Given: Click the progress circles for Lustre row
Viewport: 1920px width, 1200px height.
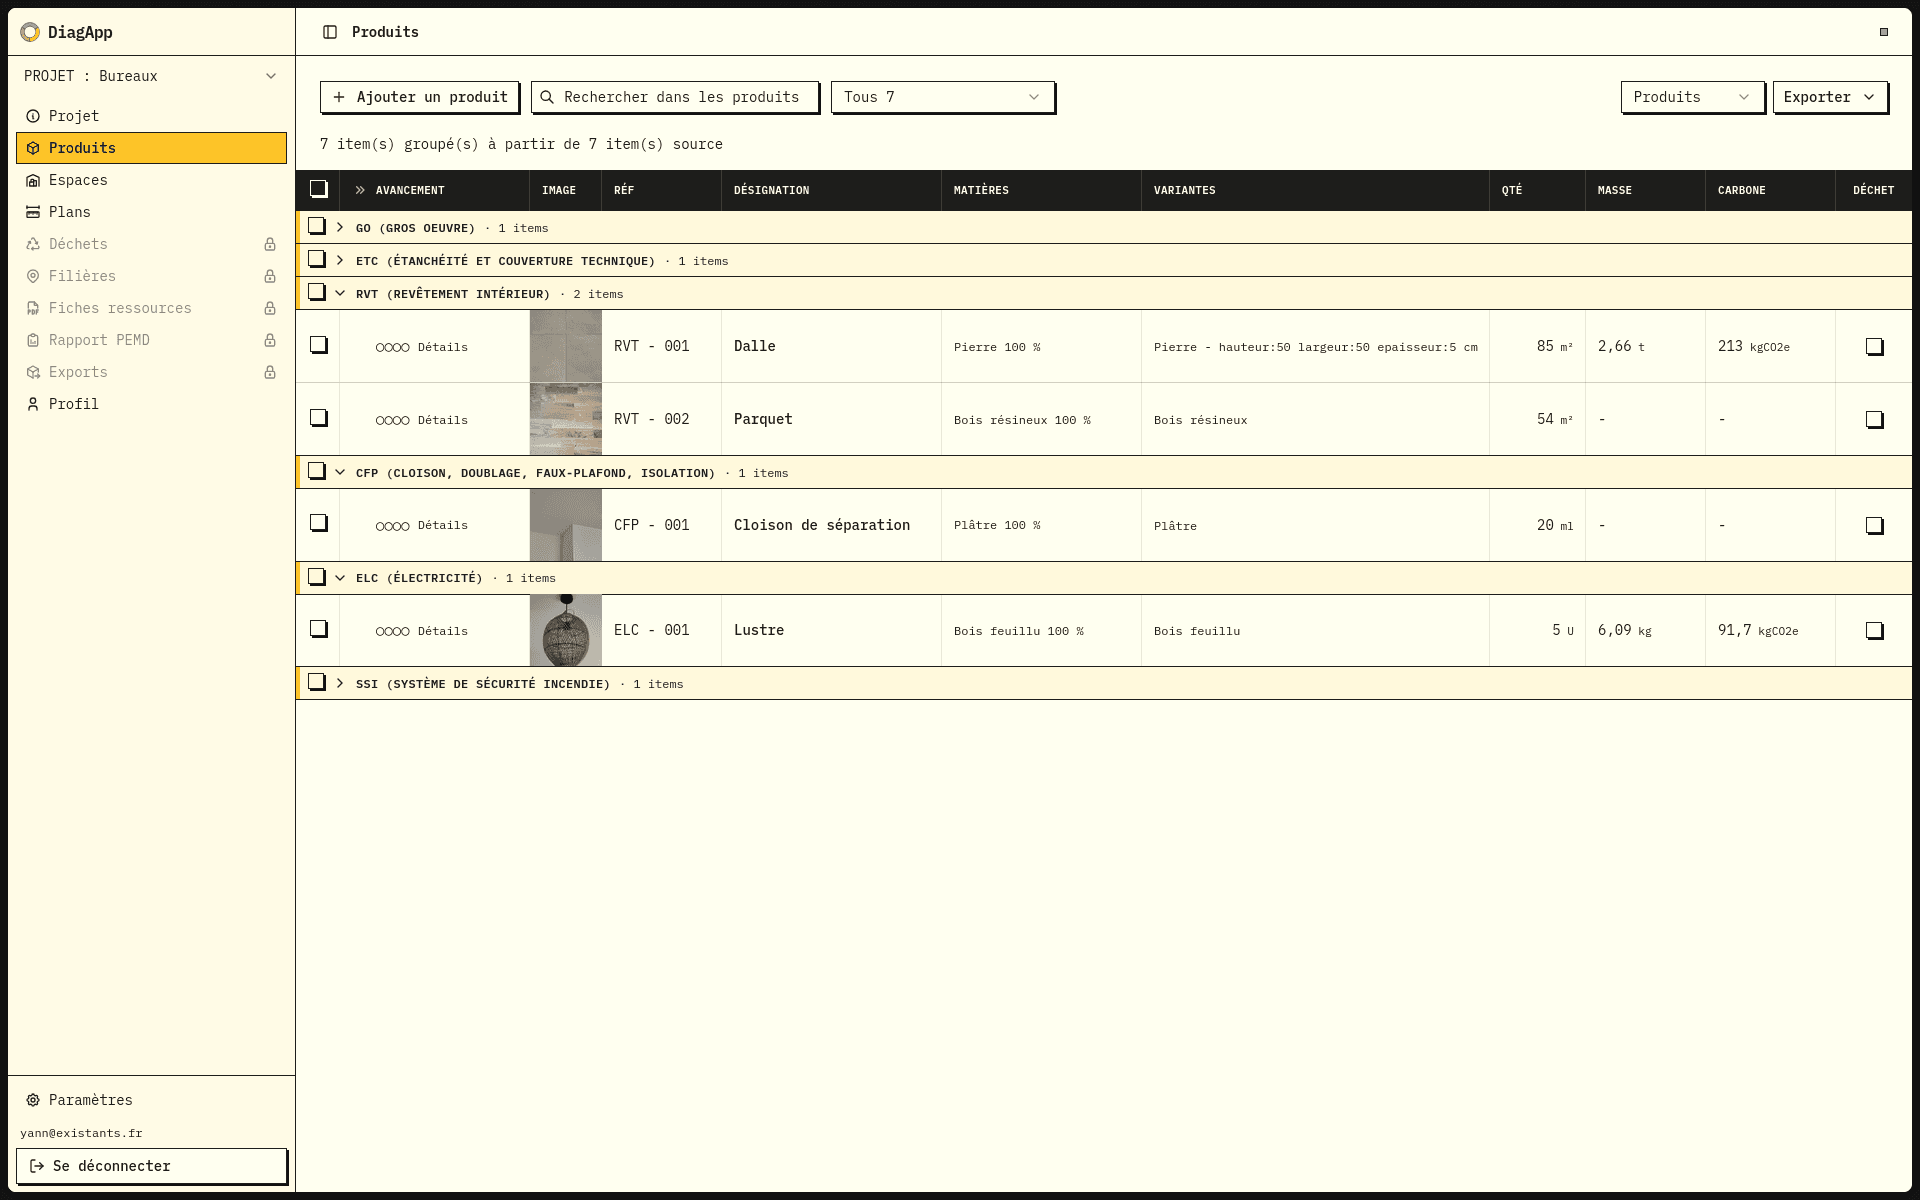Looking at the screenshot, I should pyautogui.click(x=392, y=631).
